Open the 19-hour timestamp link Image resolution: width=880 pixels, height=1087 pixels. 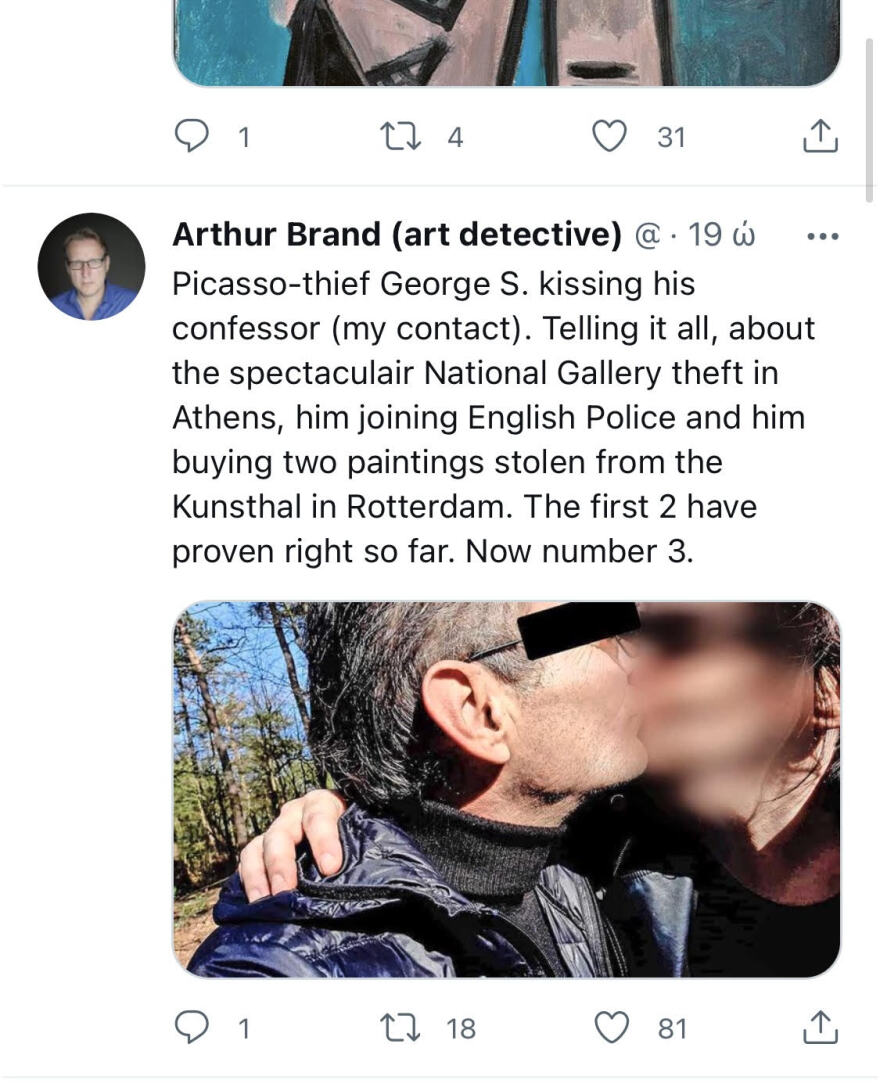point(721,235)
